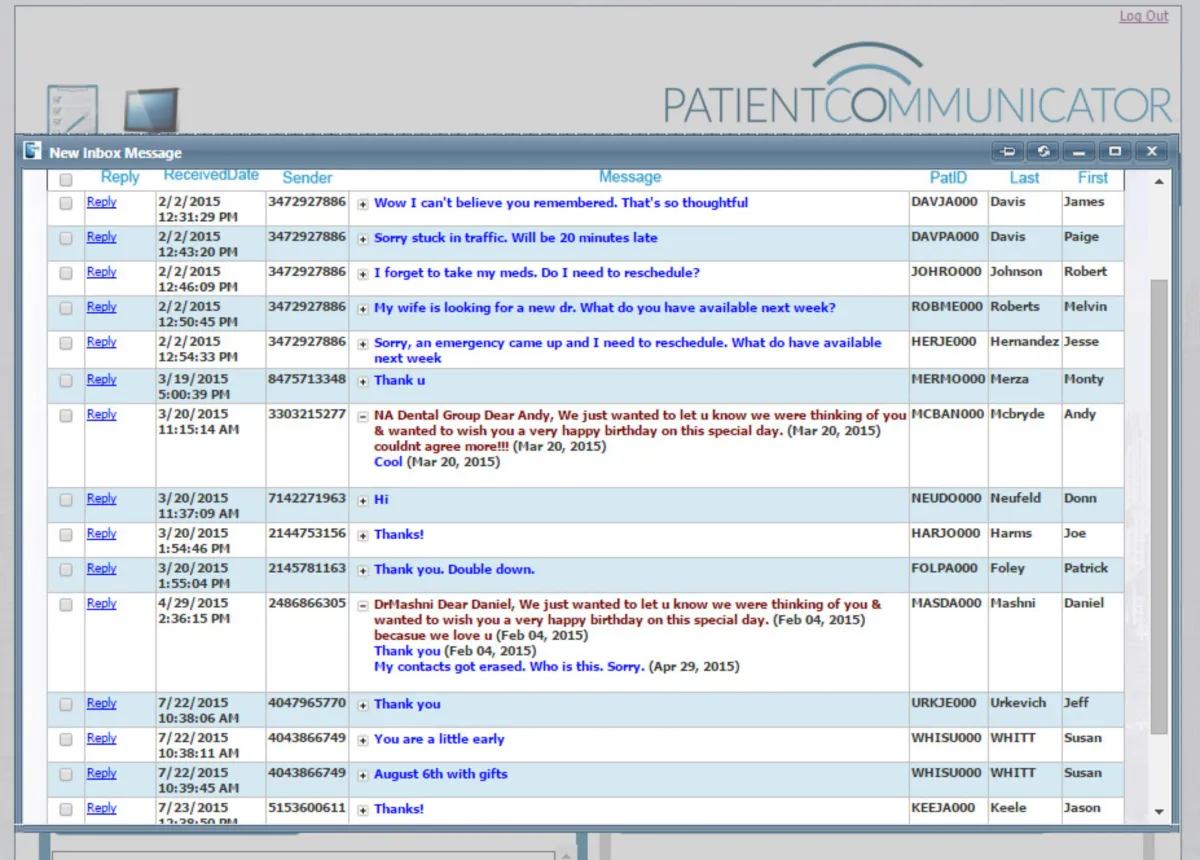Check the checkbox beside Keele Jason's message
This screenshot has width=1200, height=860.
click(x=65, y=808)
